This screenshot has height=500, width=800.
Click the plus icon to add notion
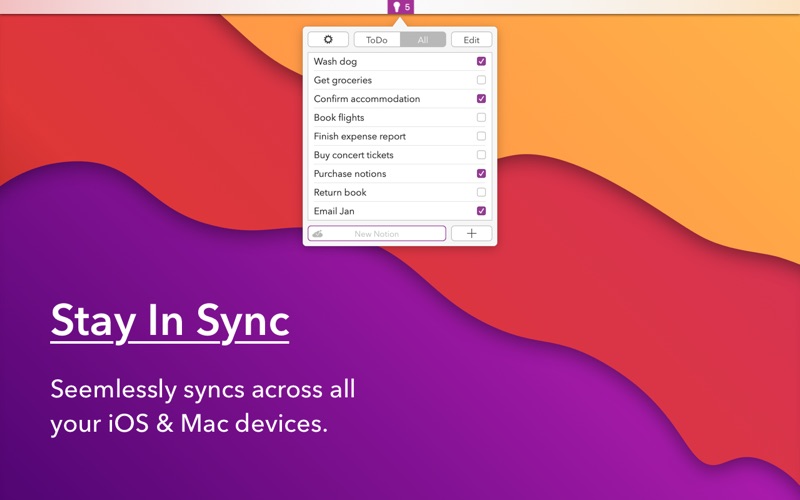(x=471, y=234)
